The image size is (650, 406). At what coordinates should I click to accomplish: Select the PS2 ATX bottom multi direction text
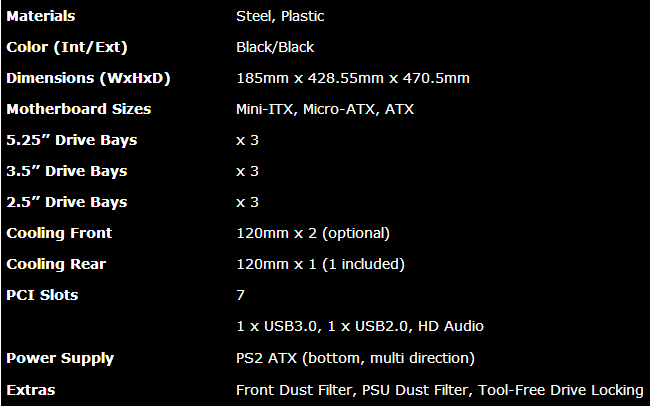355,358
